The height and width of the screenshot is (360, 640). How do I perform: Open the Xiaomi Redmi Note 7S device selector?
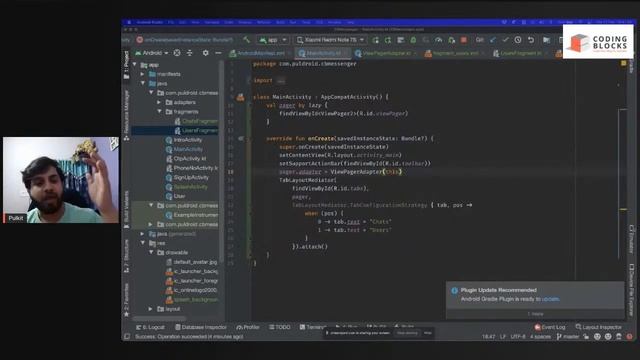click(x=330, y=40)
